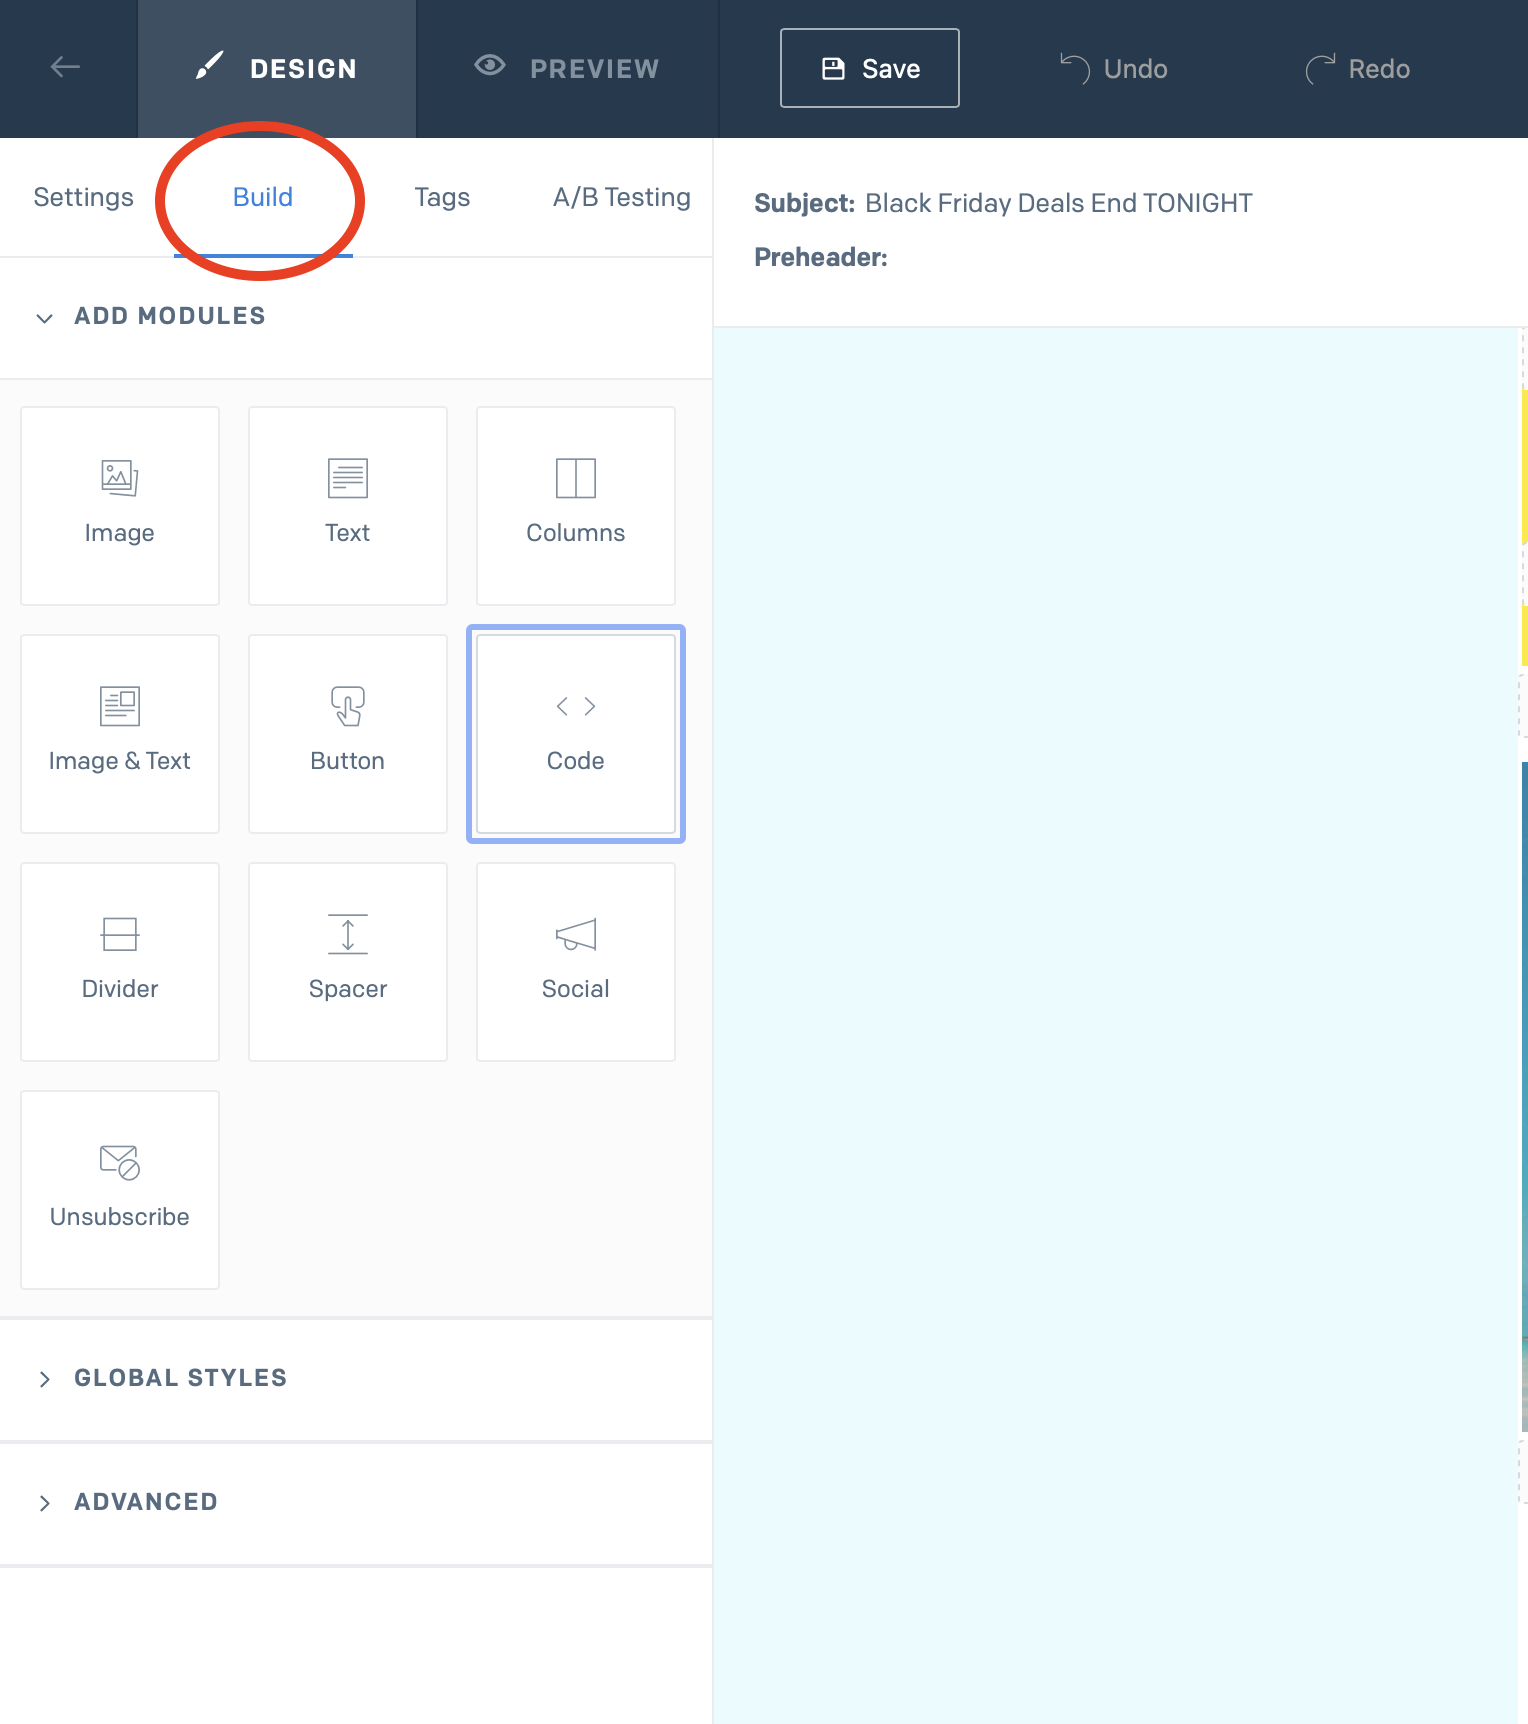Choose the Columns module
The image size is (1528, 1724).
(x=575, y=505)
